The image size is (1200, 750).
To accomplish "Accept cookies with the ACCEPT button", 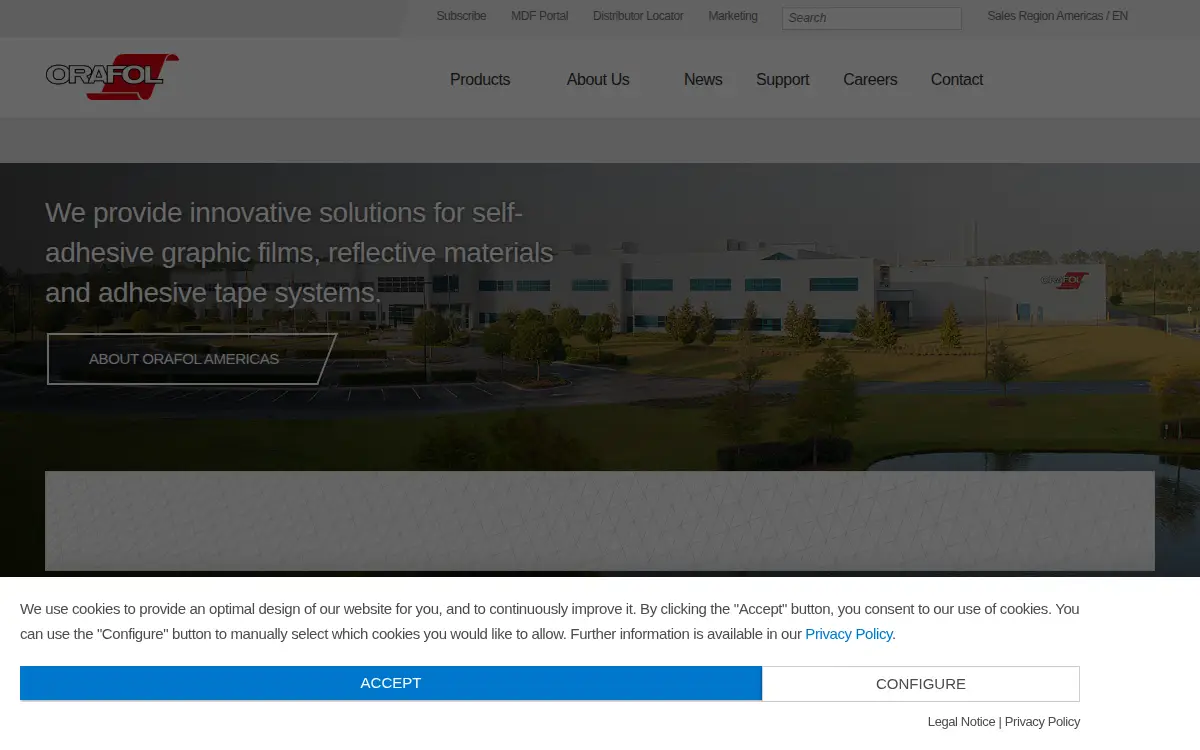I will pos(391,683).
